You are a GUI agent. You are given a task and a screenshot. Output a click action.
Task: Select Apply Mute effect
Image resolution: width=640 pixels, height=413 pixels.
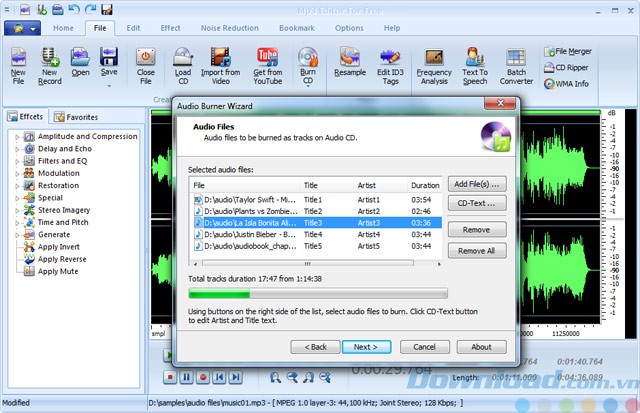point(58,271)
